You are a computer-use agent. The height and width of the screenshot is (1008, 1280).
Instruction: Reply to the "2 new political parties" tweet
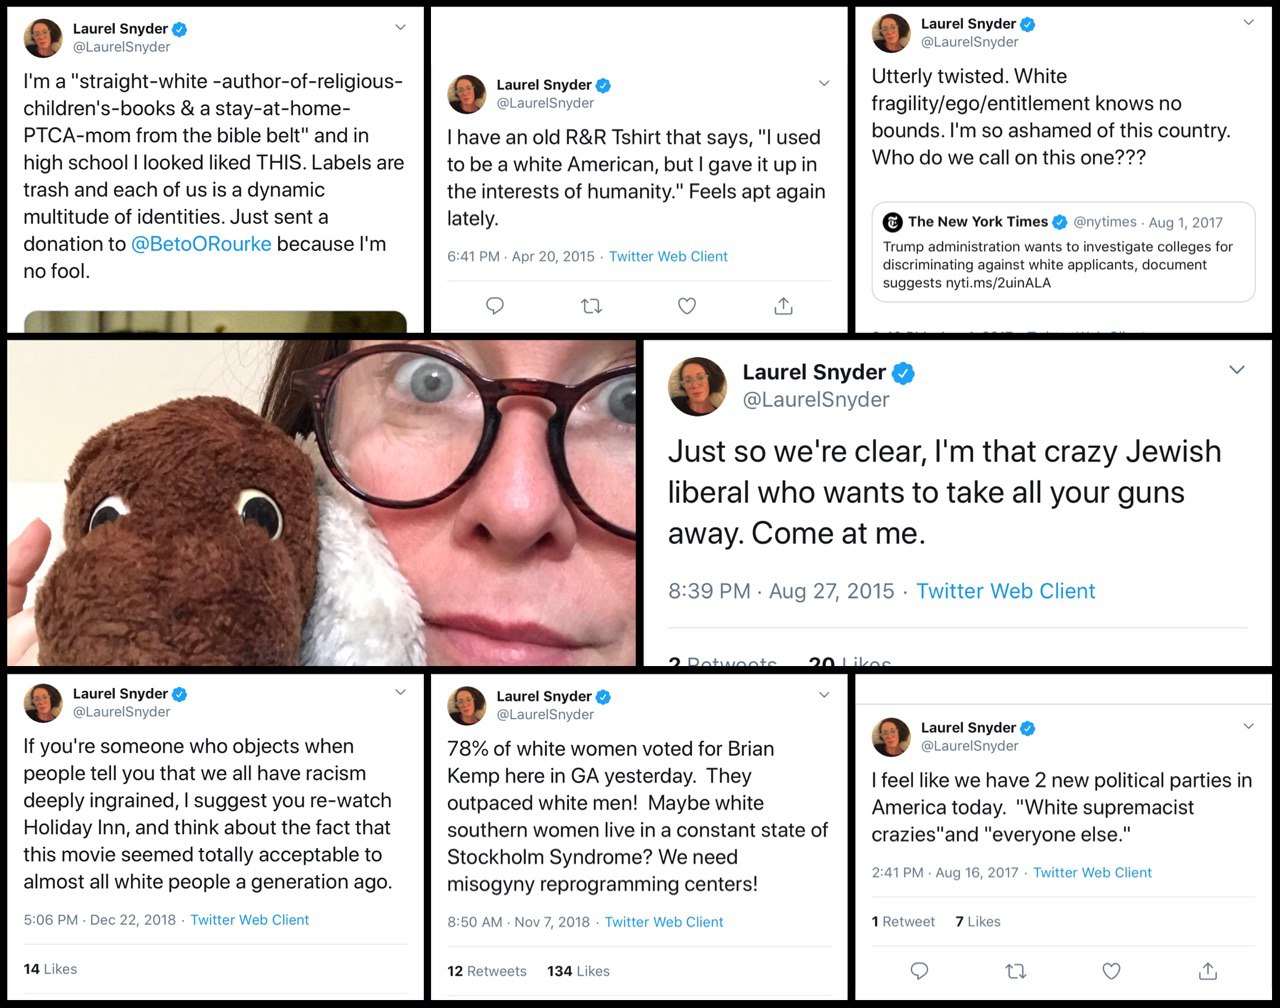[x=919, y=970]
